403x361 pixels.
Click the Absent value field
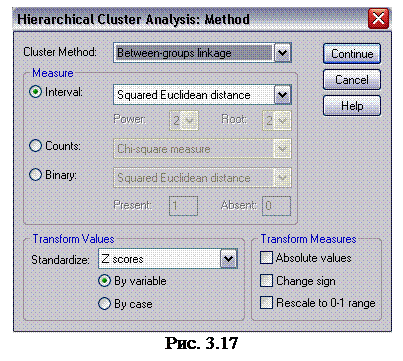277,206
